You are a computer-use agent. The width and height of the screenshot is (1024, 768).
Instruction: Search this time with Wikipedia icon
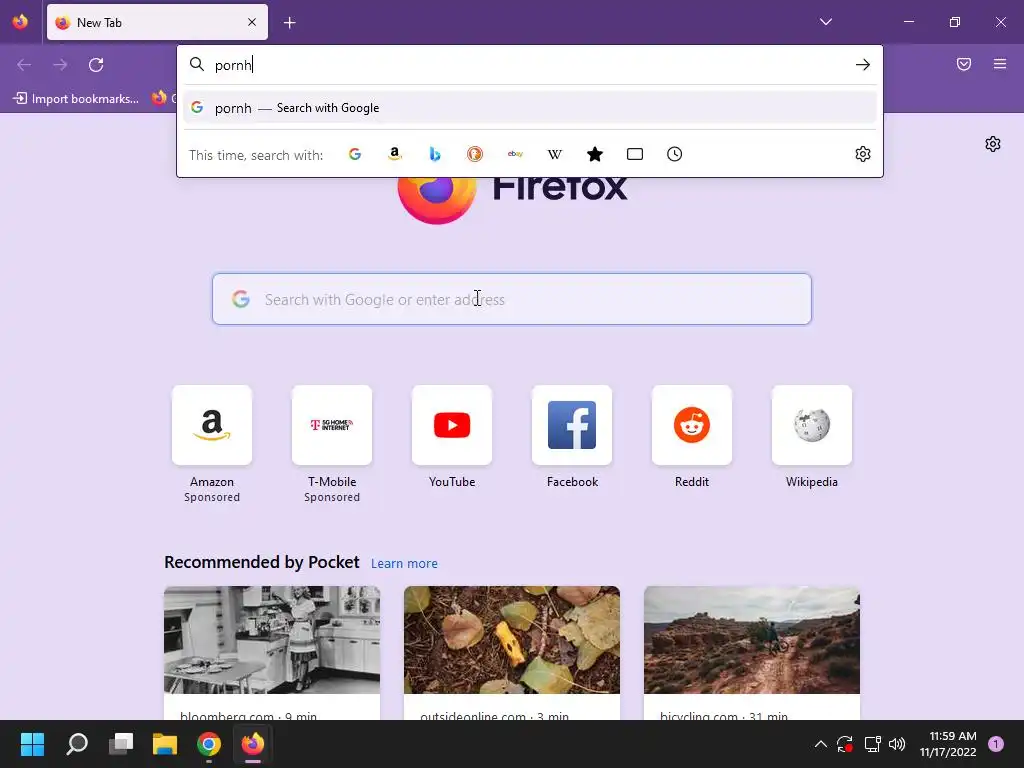tap(554, 154)
